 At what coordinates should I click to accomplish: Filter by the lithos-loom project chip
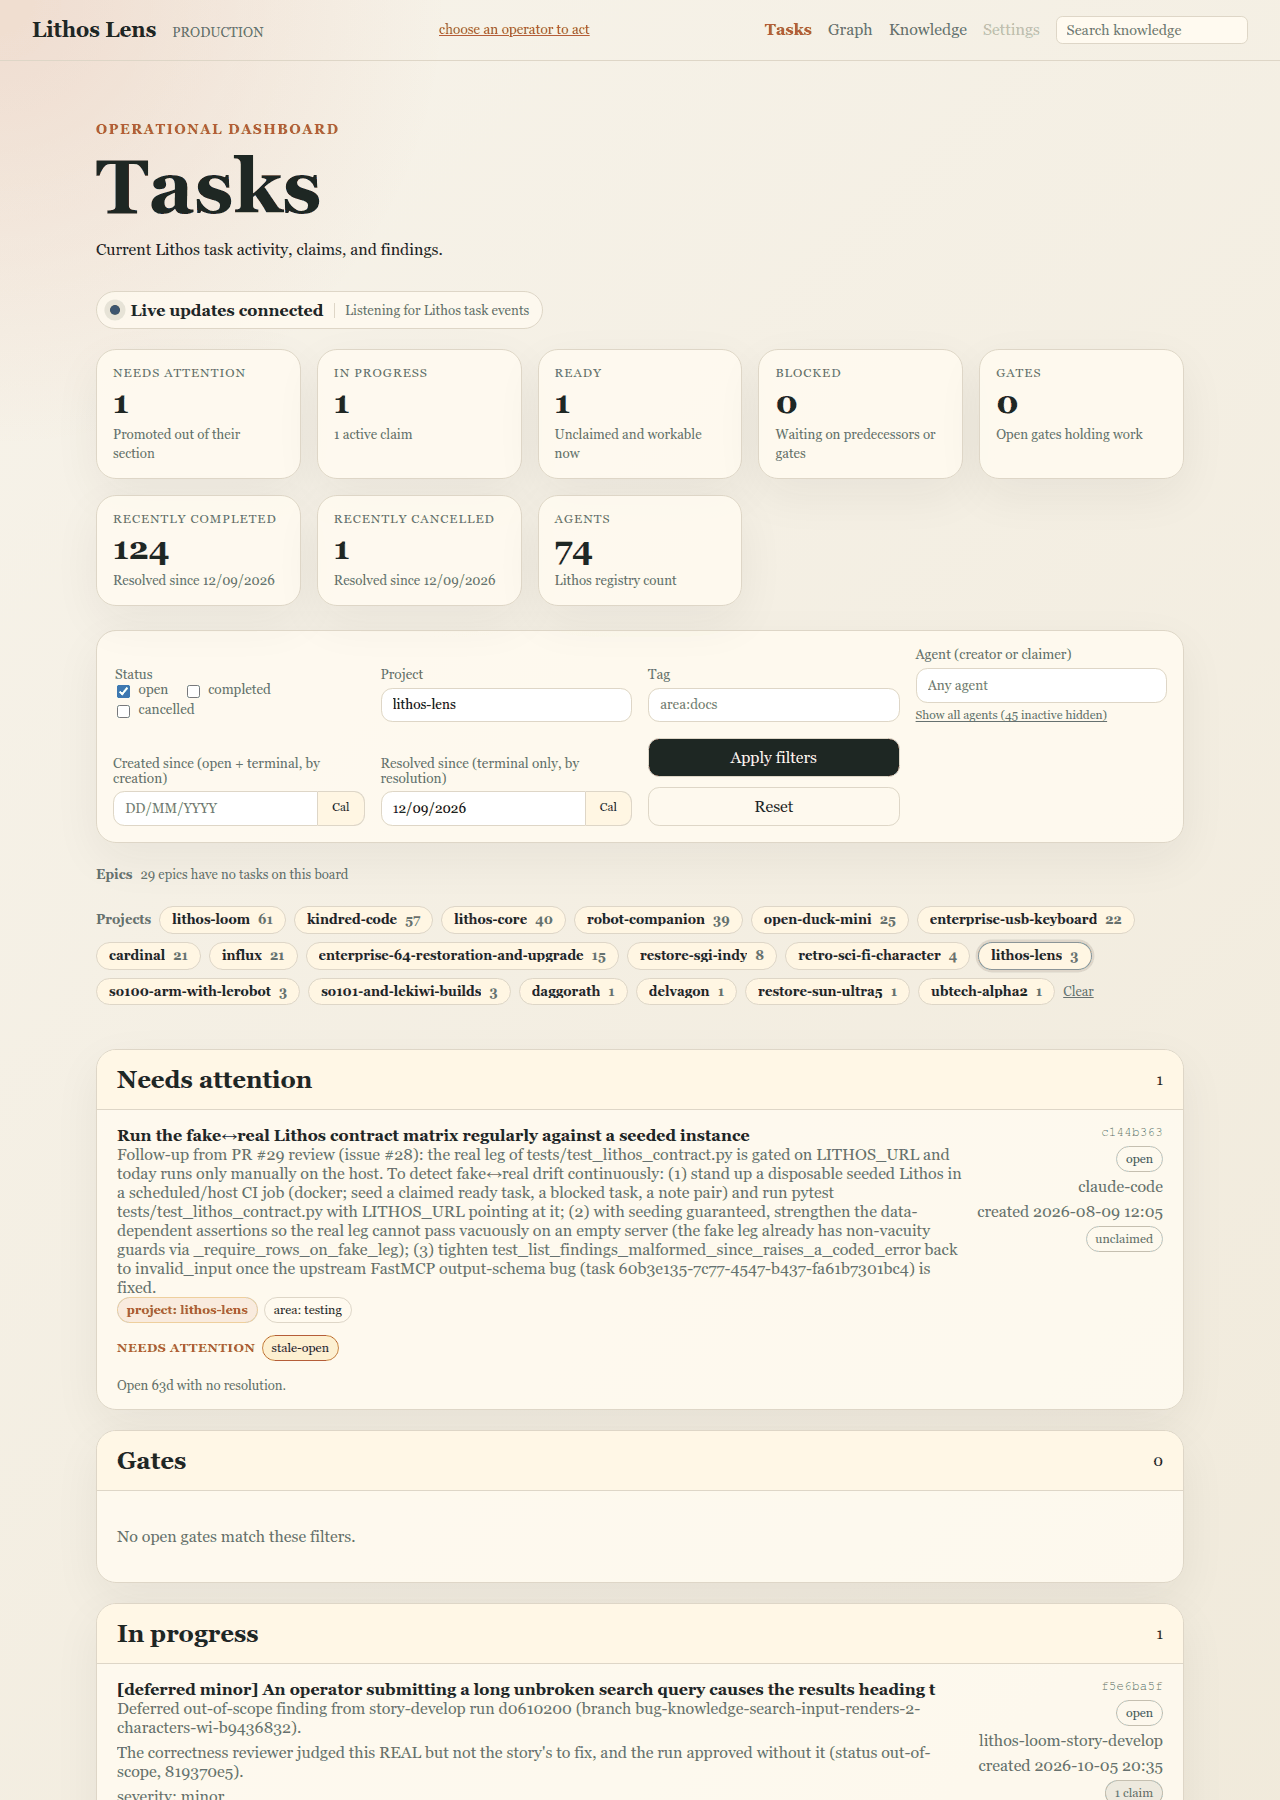222,920
